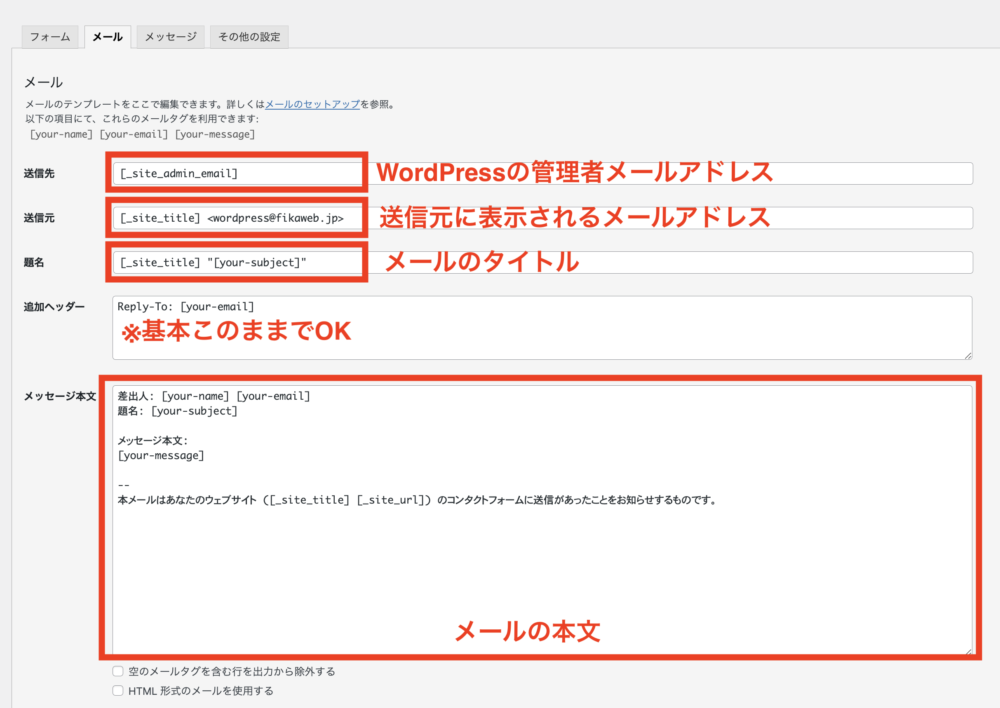1000x708 pixels.
Task: Click the メッセージ本文 field label
Action: coord(60,396)
